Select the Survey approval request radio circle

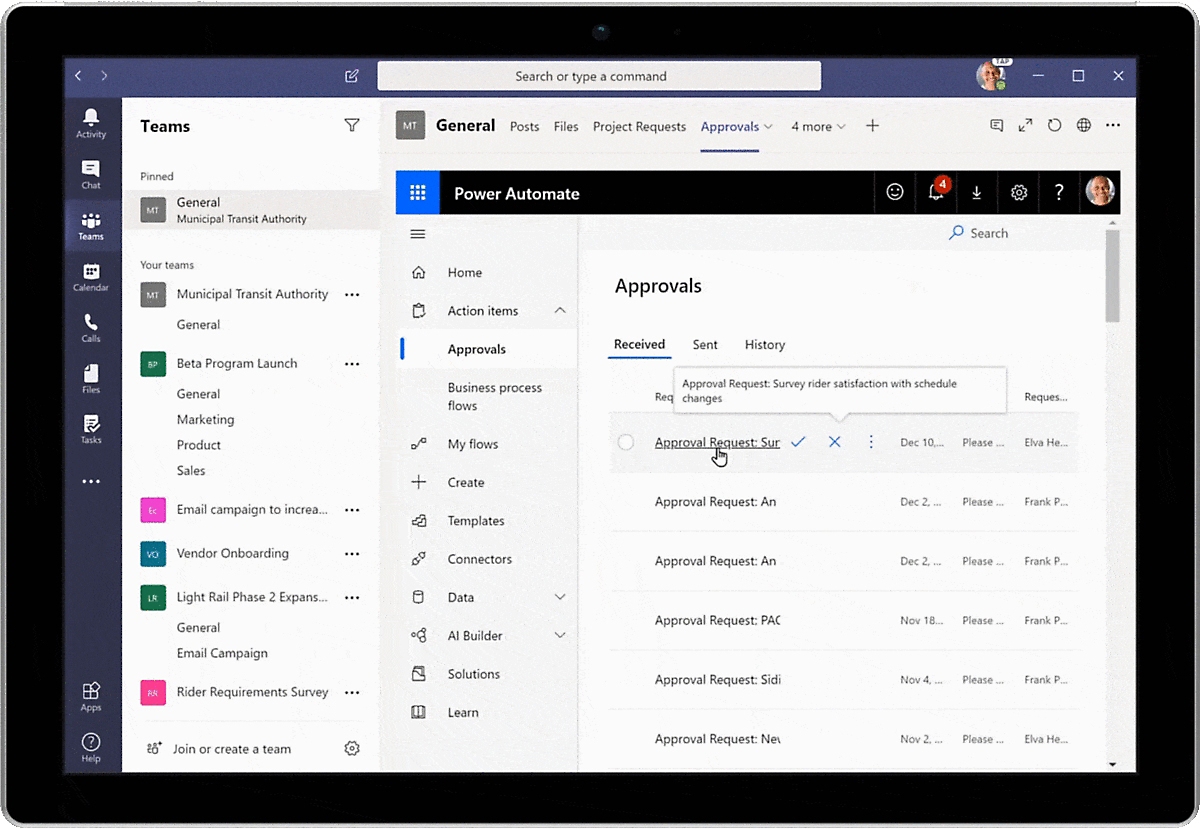click(x=626, y=442)
